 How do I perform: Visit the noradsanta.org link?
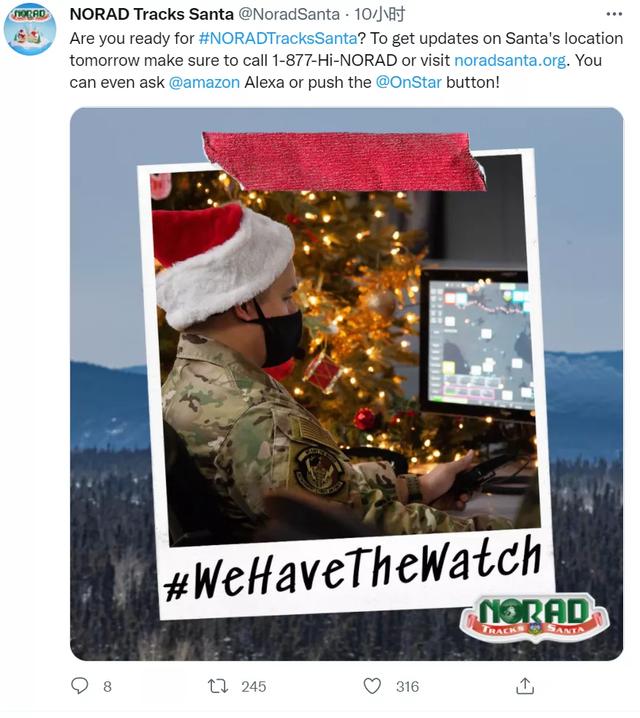point(510,60)
